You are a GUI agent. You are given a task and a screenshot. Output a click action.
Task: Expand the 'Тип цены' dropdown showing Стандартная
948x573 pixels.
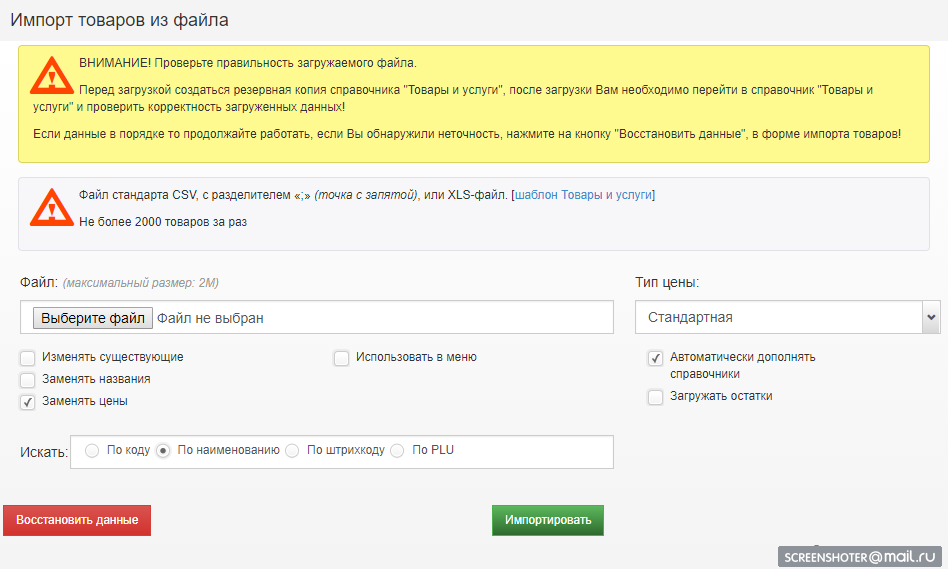787,317
